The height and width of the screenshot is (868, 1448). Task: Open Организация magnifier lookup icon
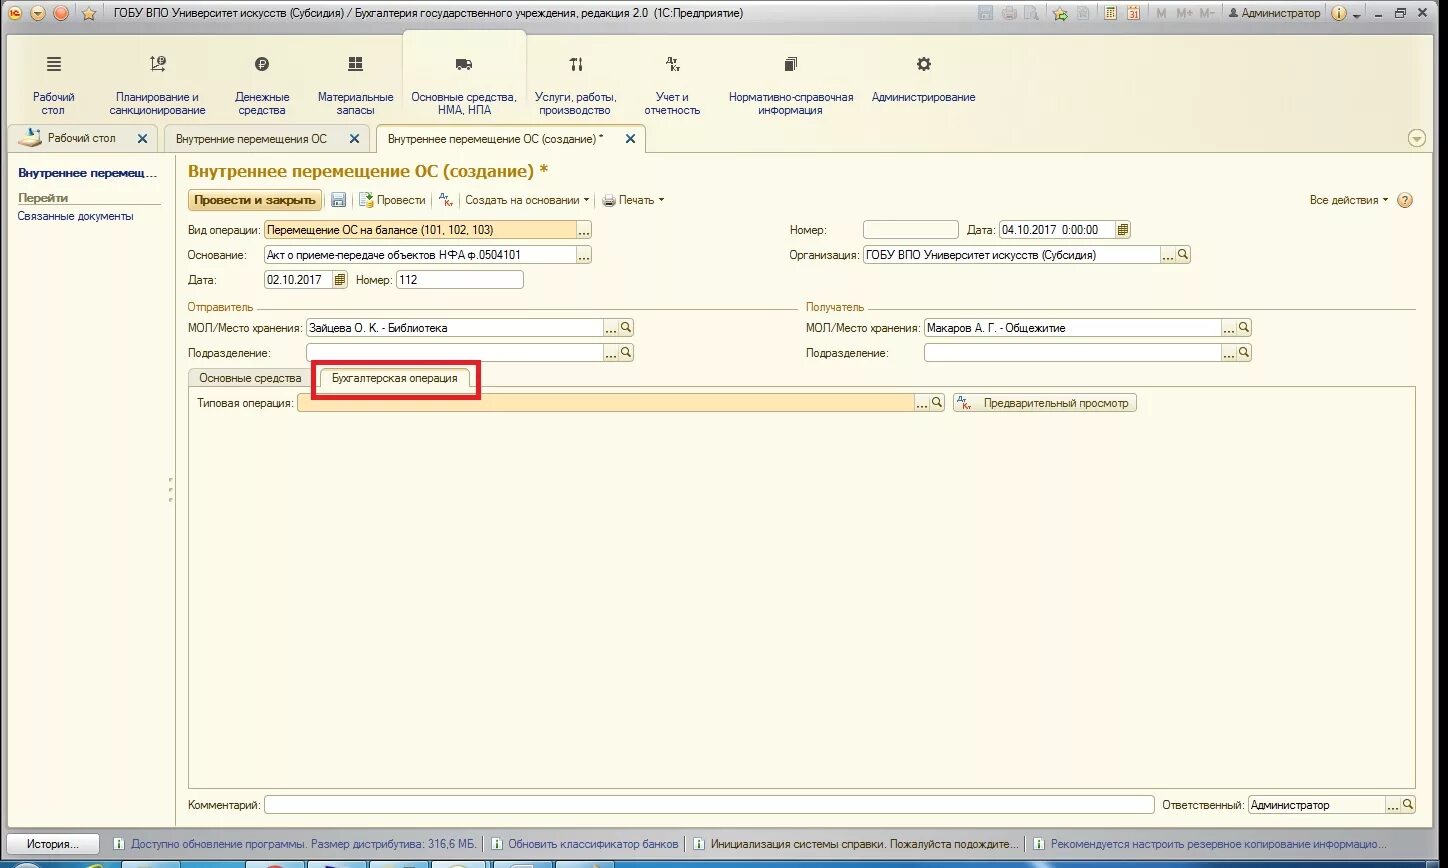[x=1183, y=255]
